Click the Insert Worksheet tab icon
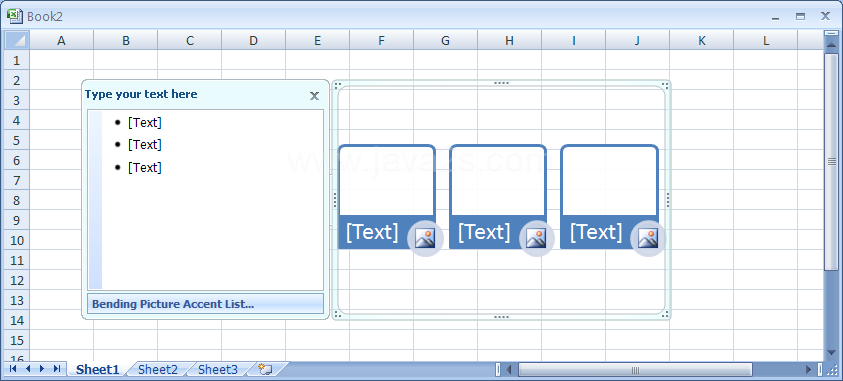The height and width of the screenshot is (381, 843). (x=266, y=369)
